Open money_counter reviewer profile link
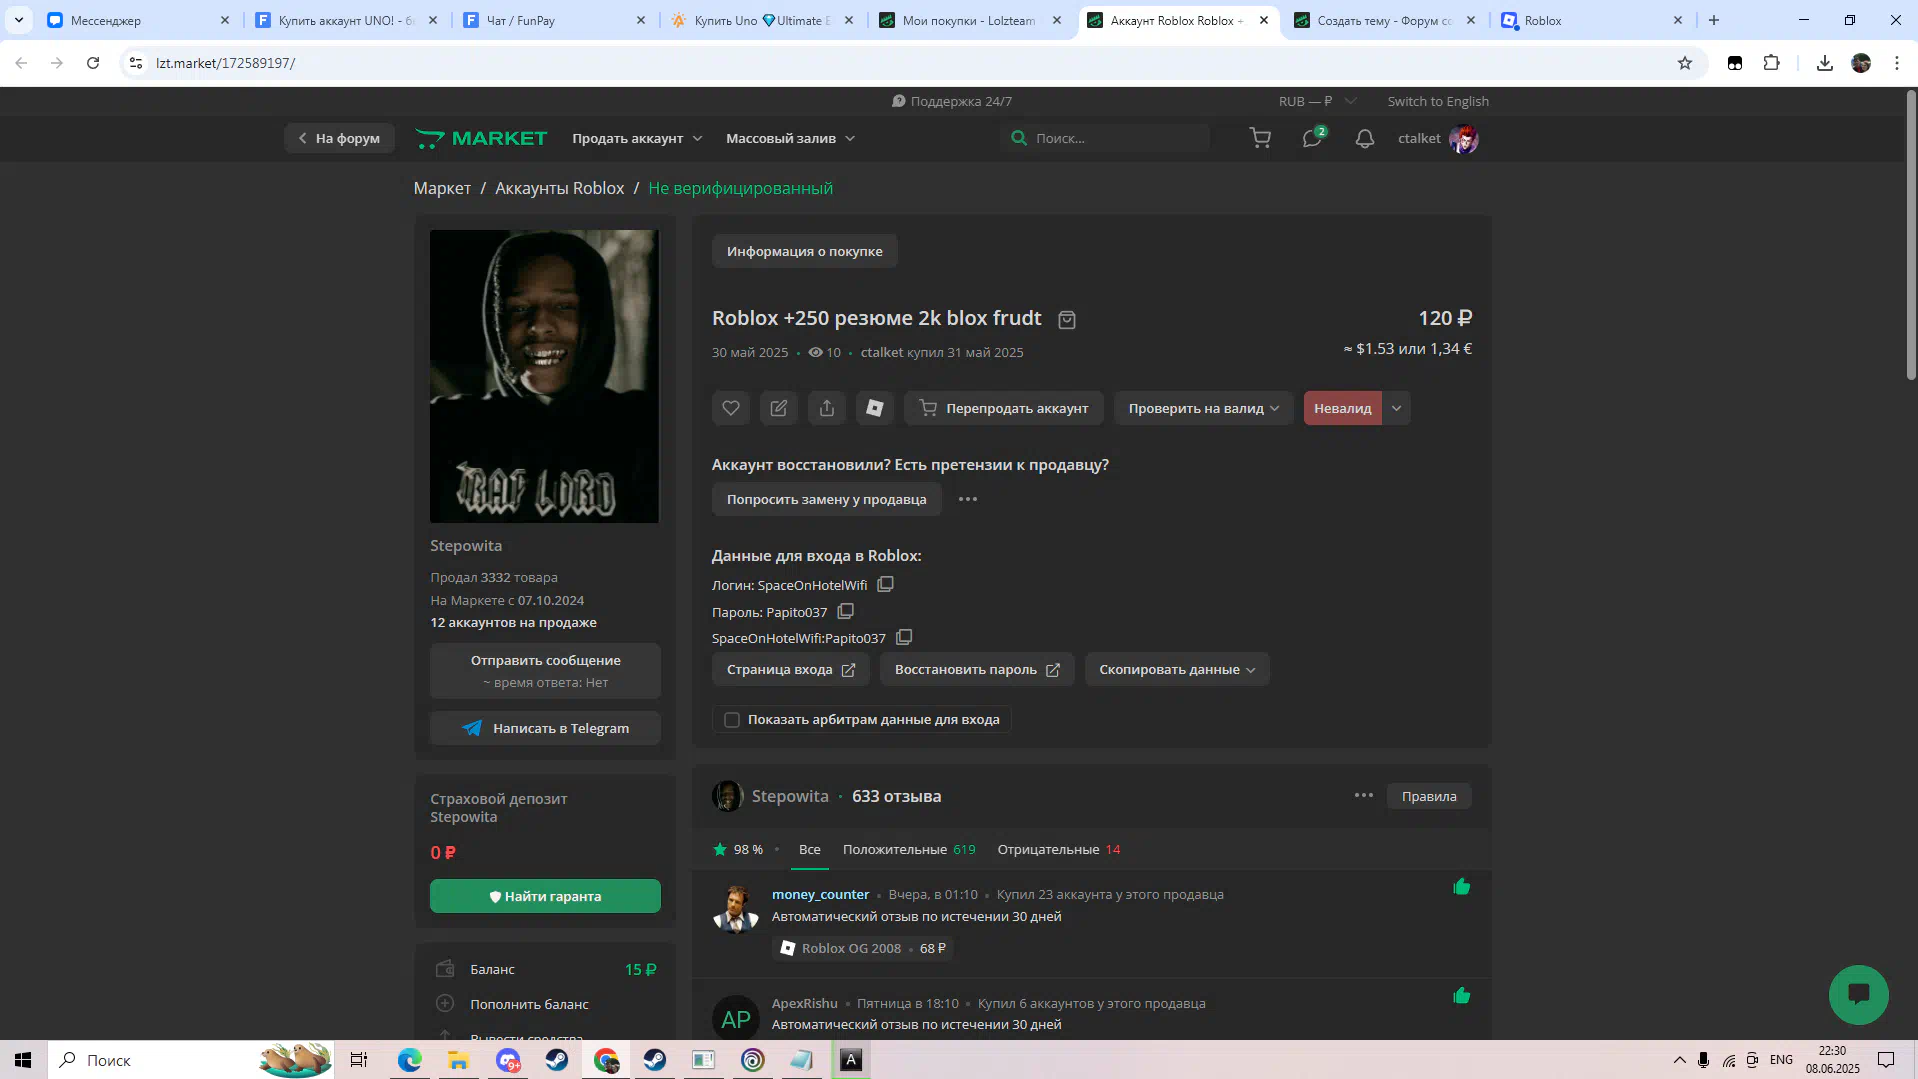This screenshot has width=1918, height=1079. coord(820,895)
